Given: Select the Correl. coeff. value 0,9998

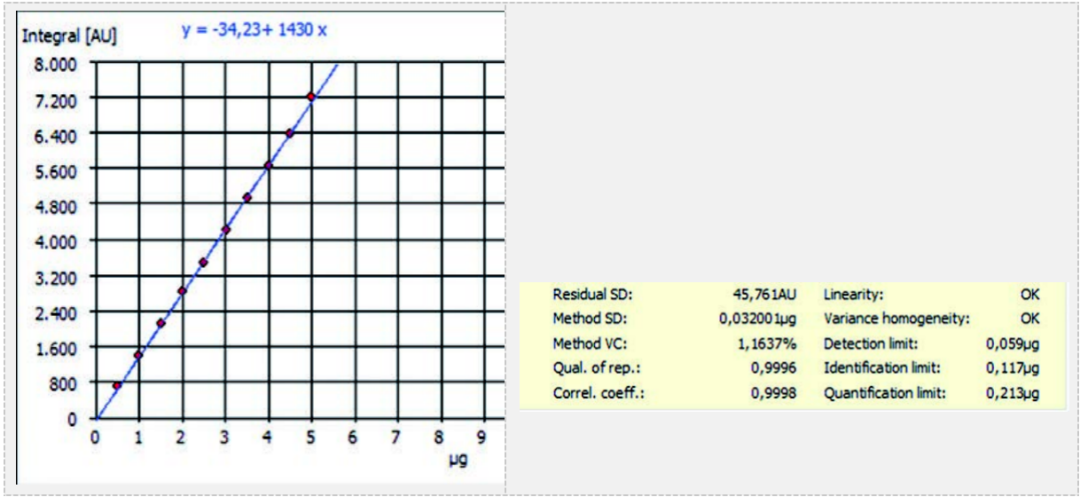Looking at the screenshot, I should click(773, 394).
